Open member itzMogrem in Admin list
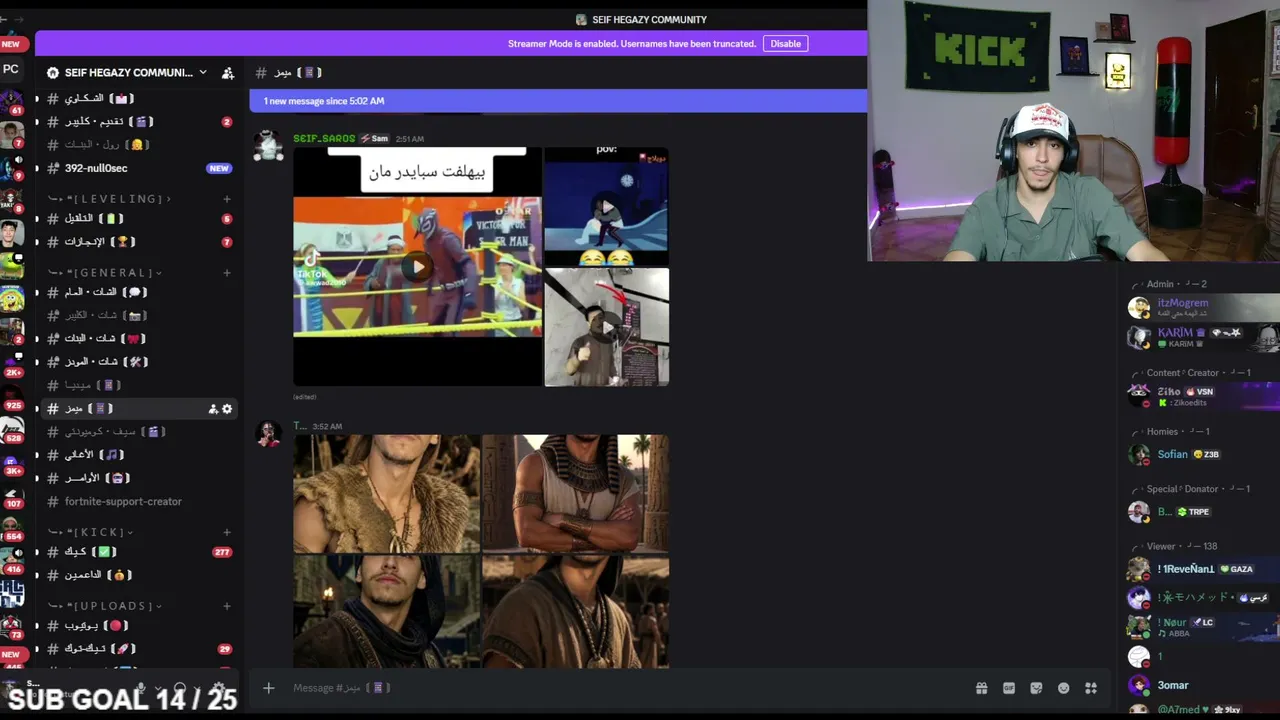 [x=1203, y=307]
